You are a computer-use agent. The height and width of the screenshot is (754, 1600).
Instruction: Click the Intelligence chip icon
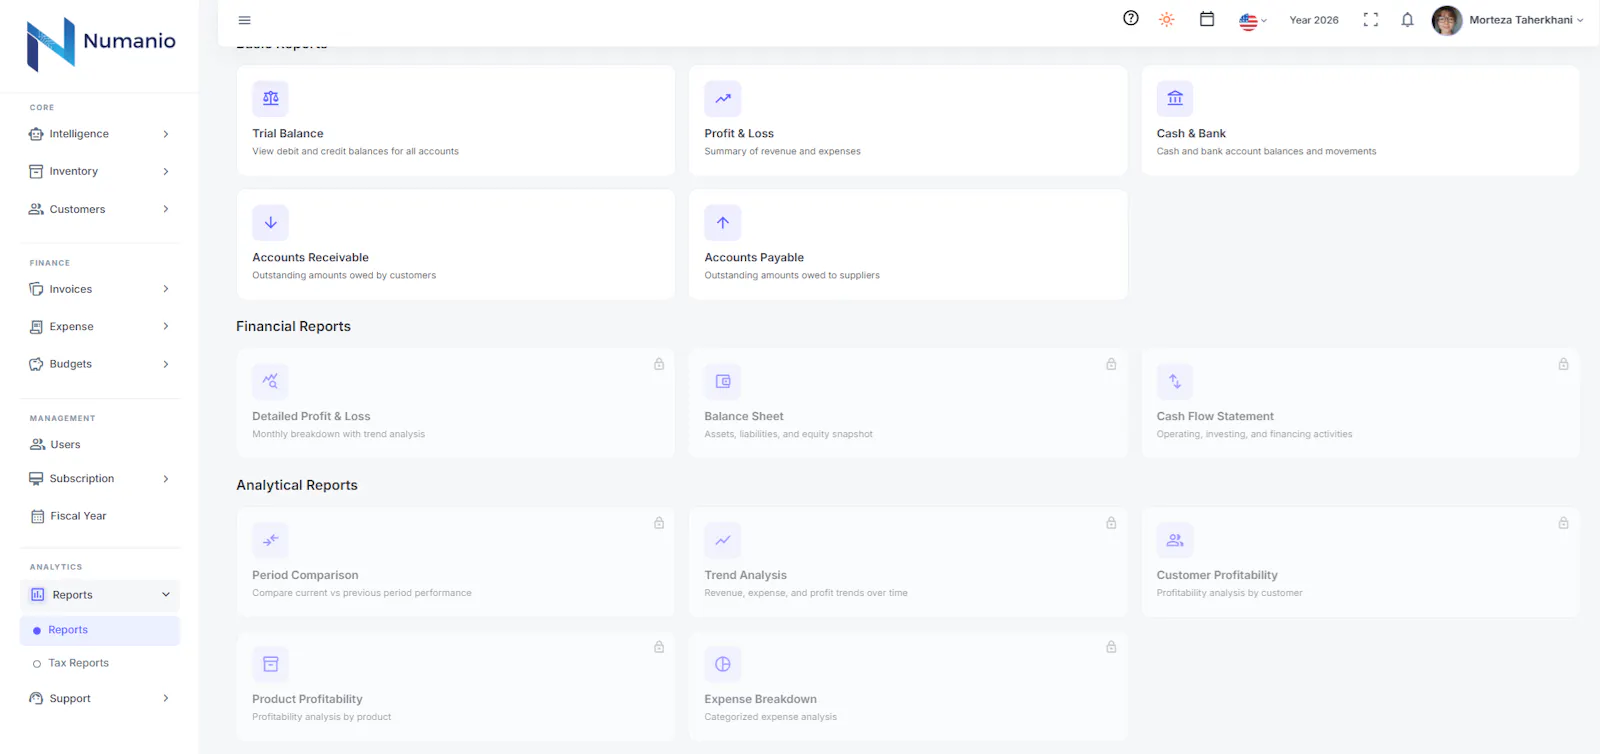(37, 134)
